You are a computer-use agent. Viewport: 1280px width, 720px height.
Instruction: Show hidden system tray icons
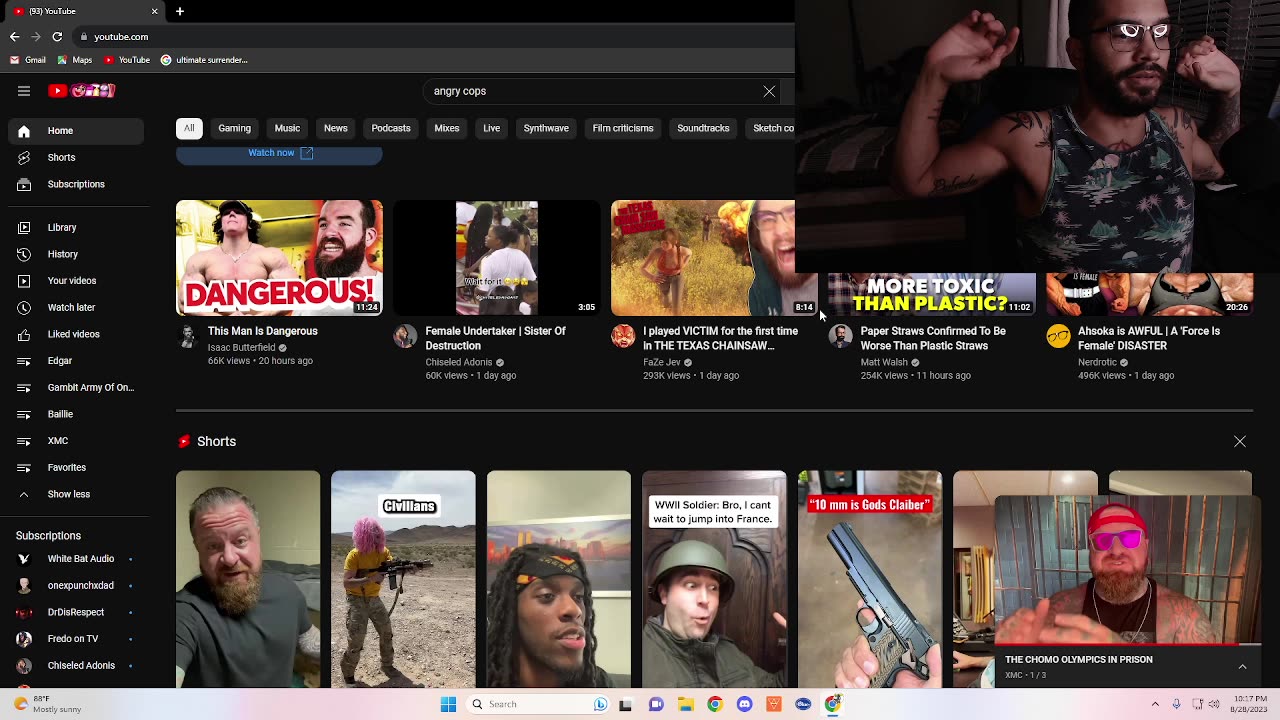point(1155,704)
